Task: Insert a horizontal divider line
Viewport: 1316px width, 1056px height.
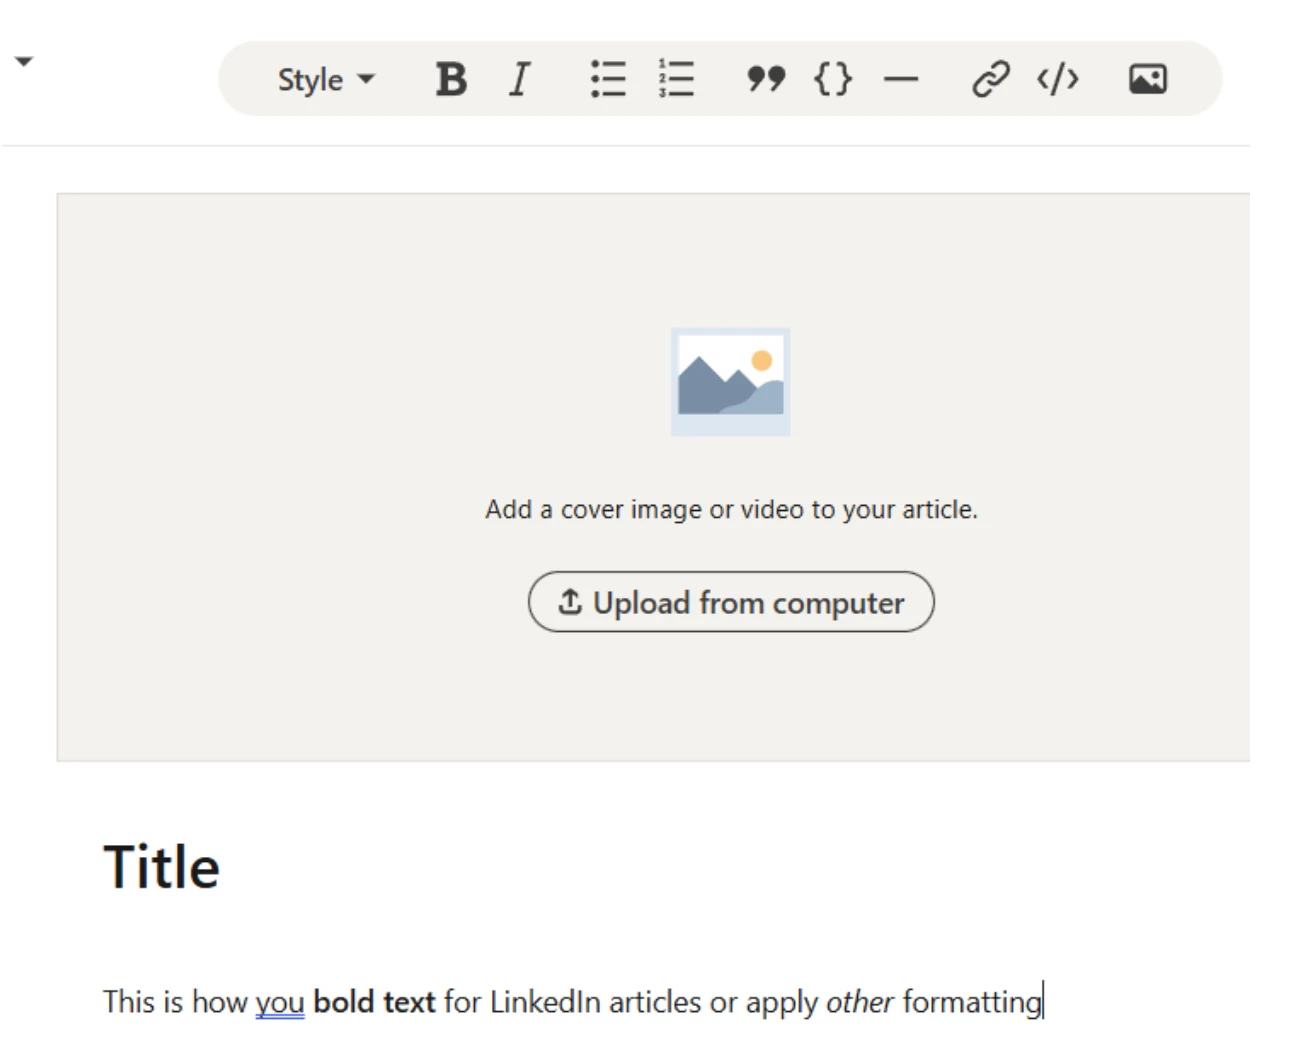Action: 901,79
